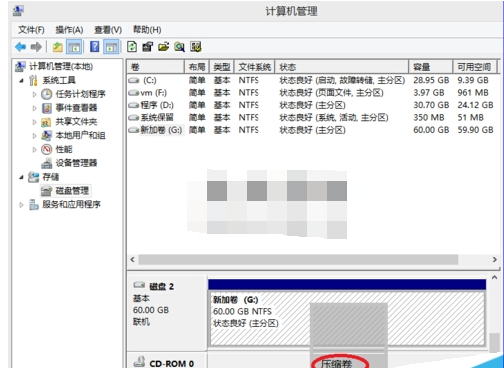Click the last toolbar settings-list icon
The height and width of the screenshot is (368, 504).
tap(196, 47)
